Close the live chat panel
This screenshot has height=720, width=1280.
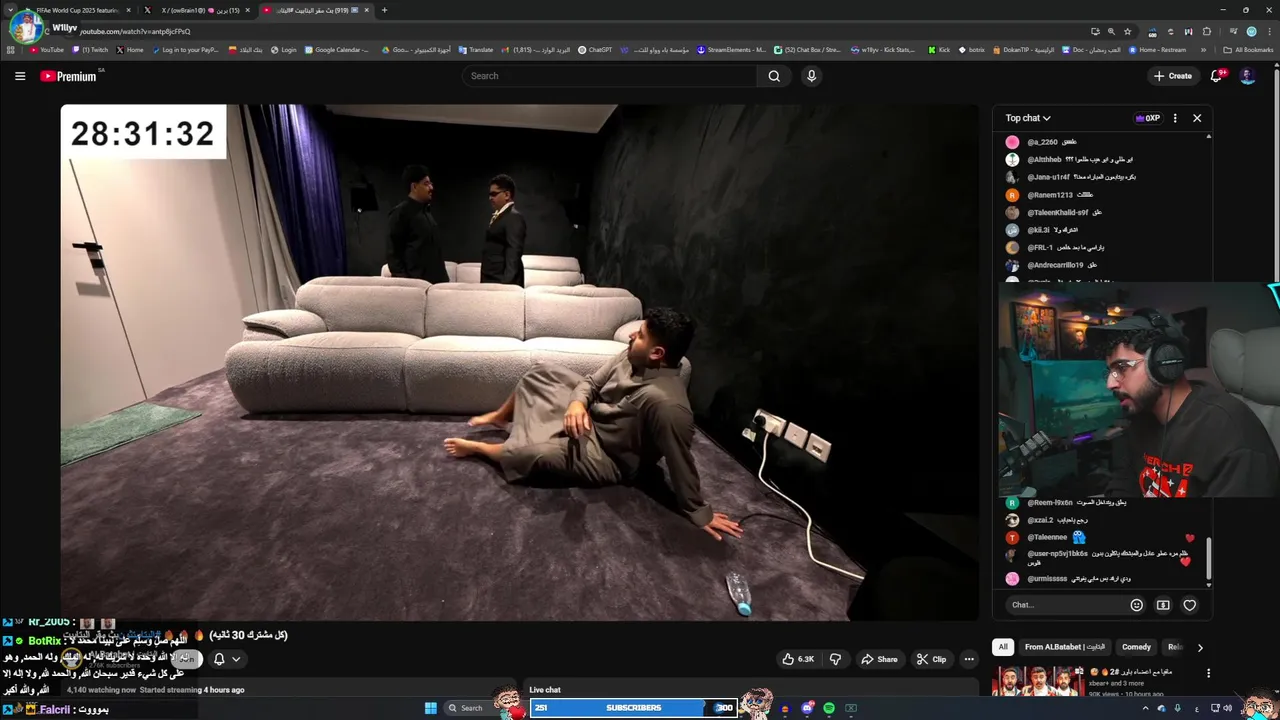1197,118
